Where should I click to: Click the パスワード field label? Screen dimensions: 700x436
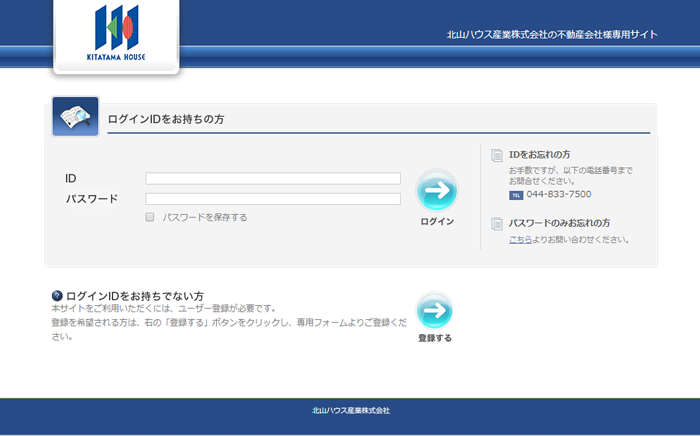(92, 199)
